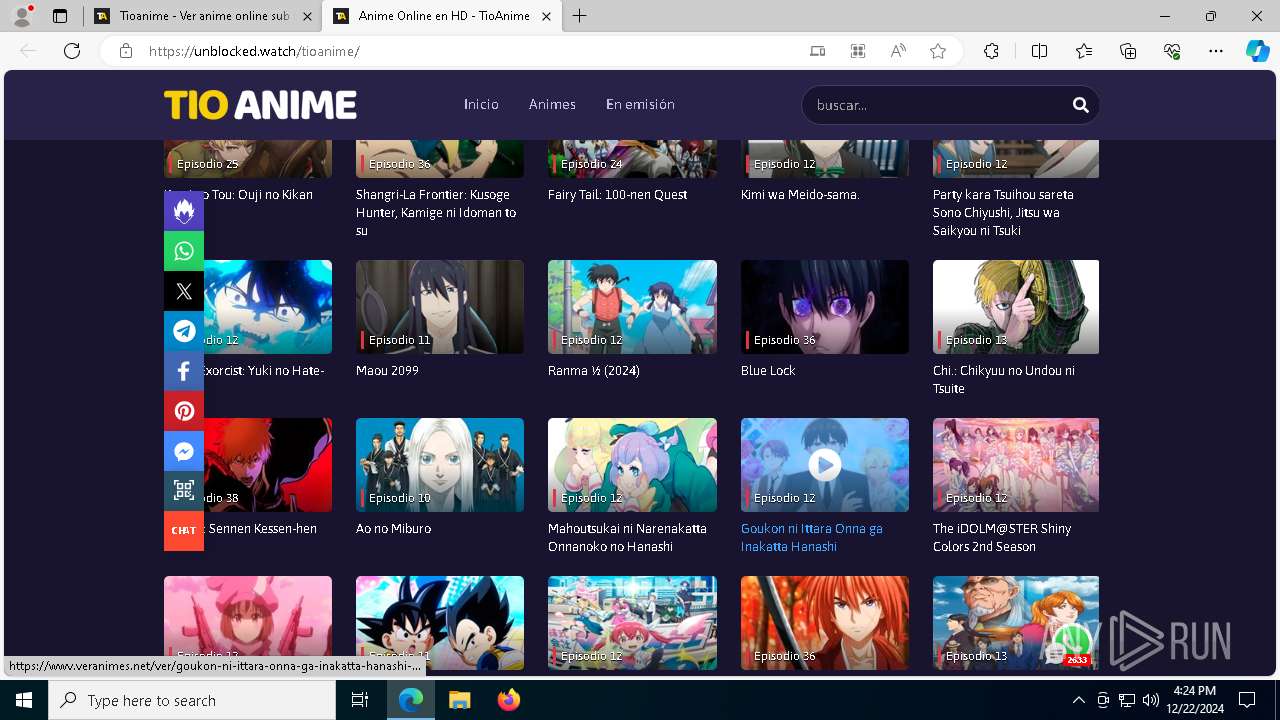
Task: Share on Facebook sidebar icon
Action: pos(184,371)
